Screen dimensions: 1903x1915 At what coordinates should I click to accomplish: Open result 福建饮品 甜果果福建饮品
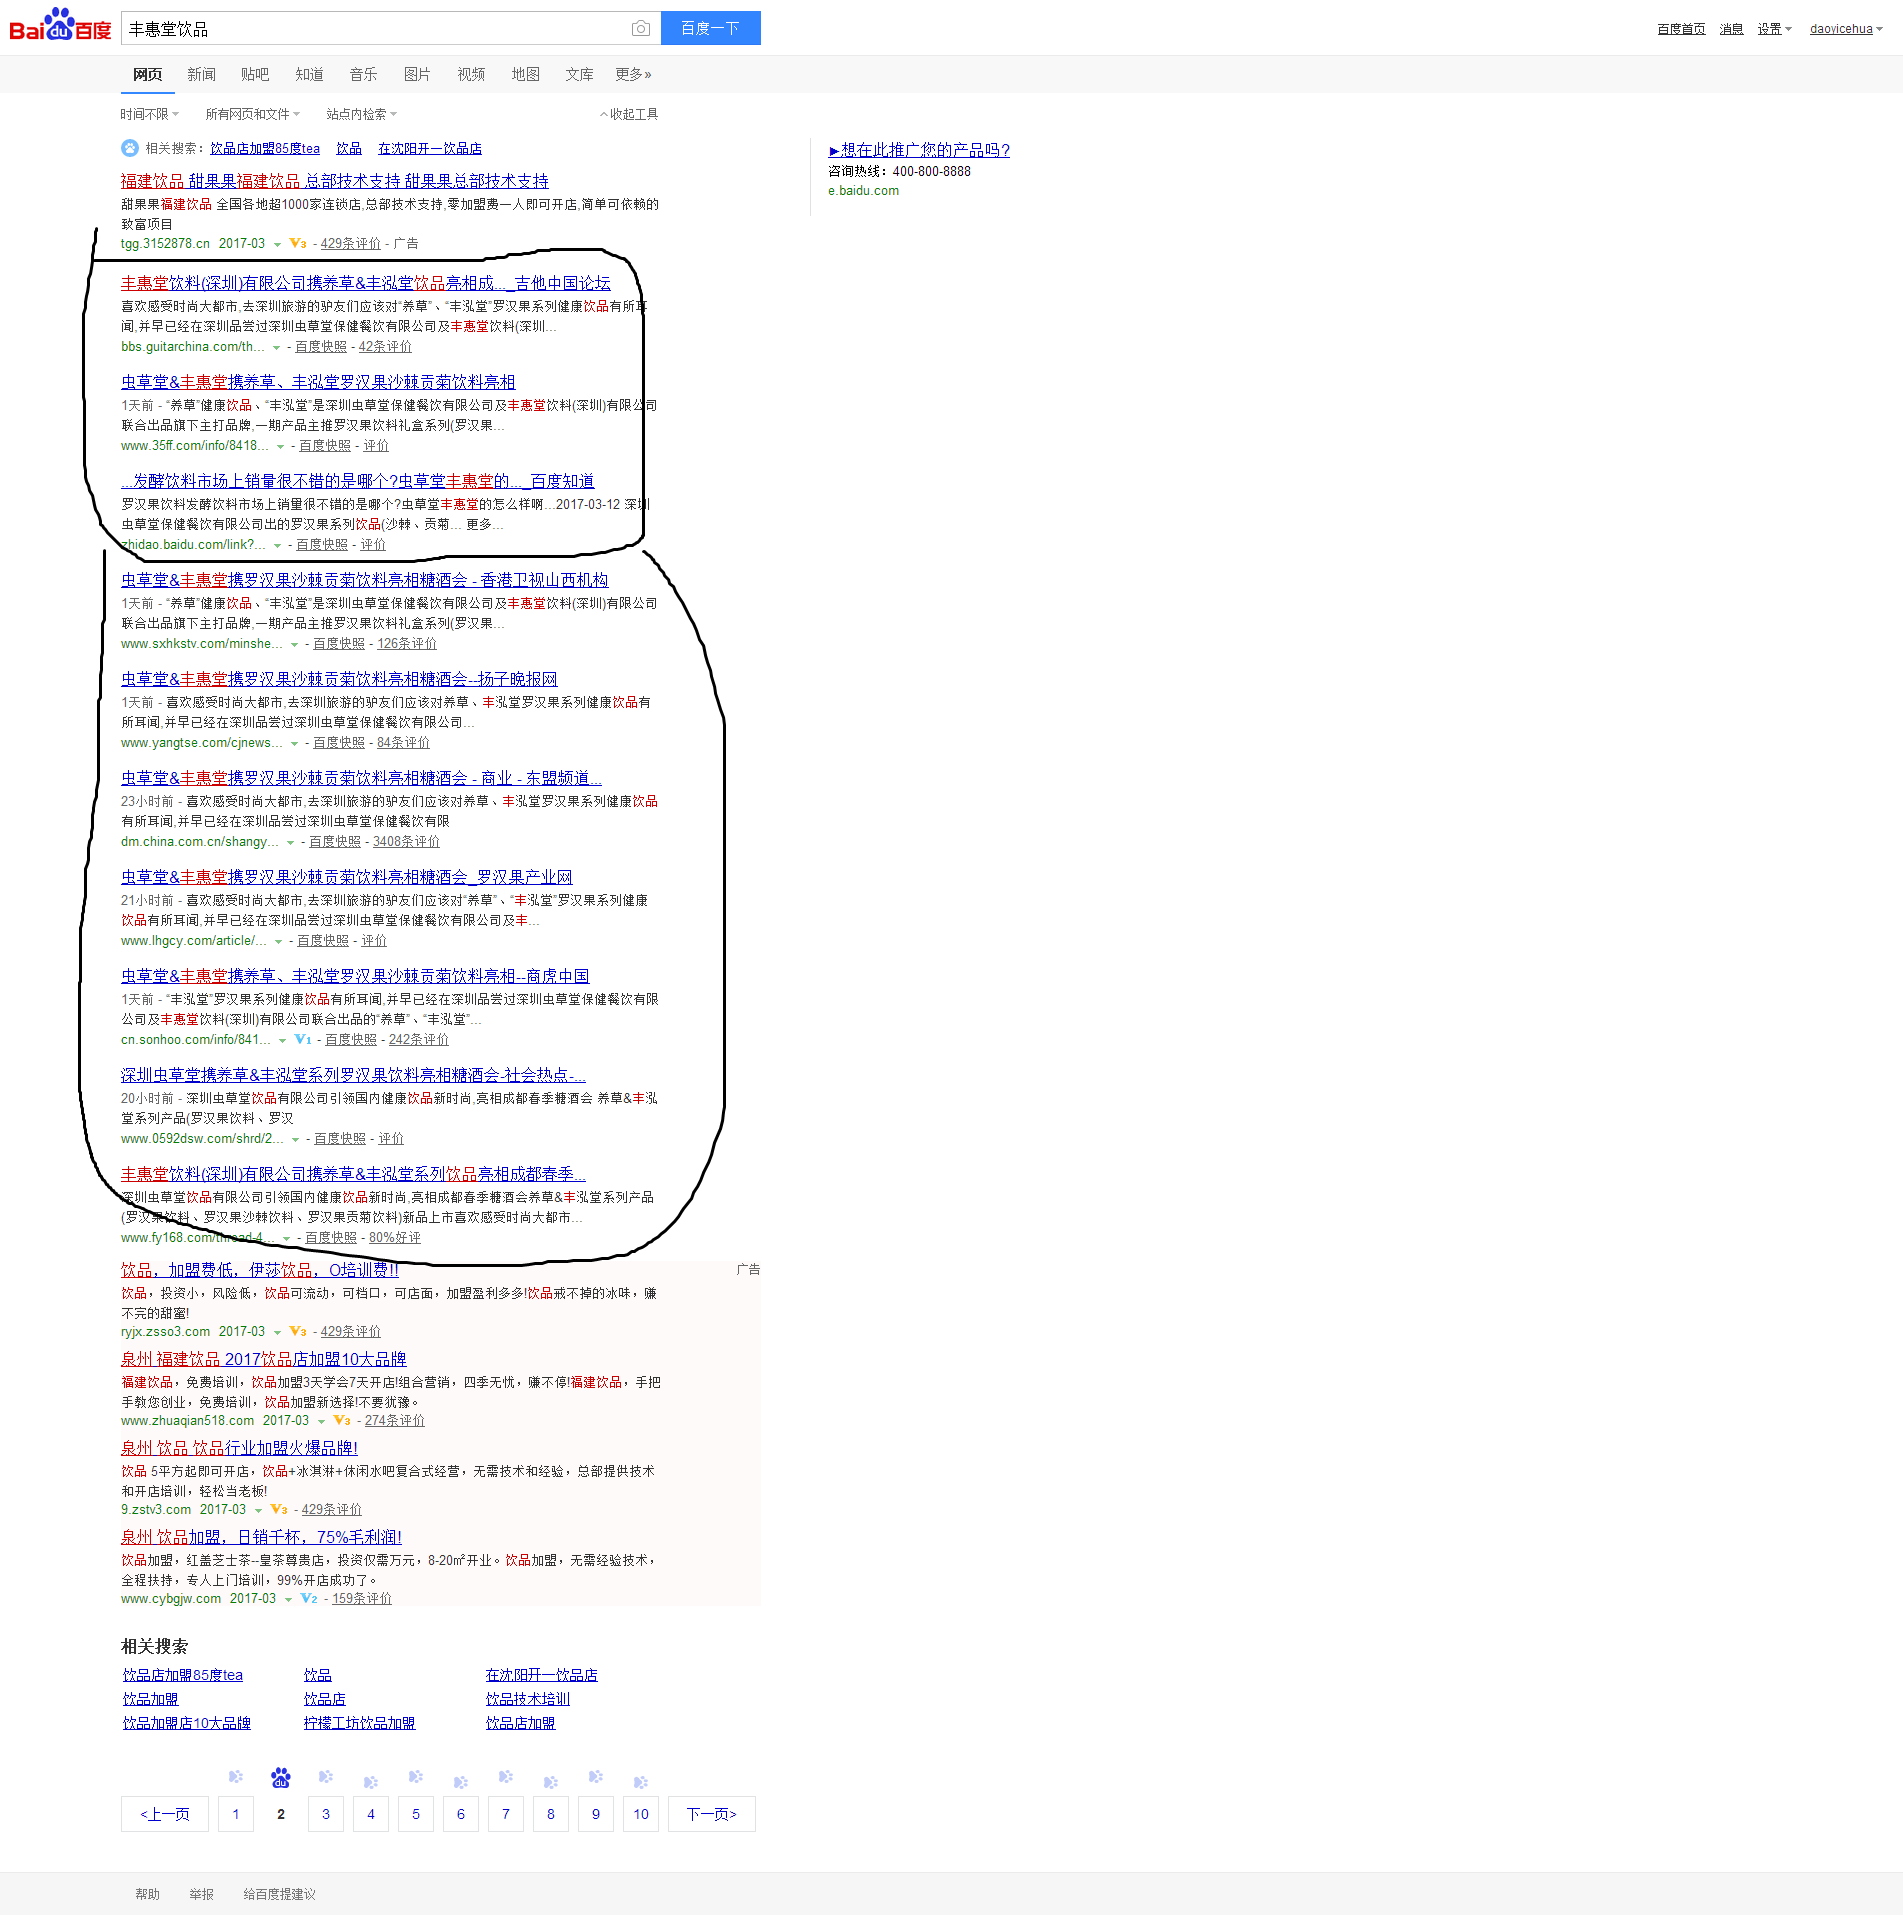click(335, 181)
